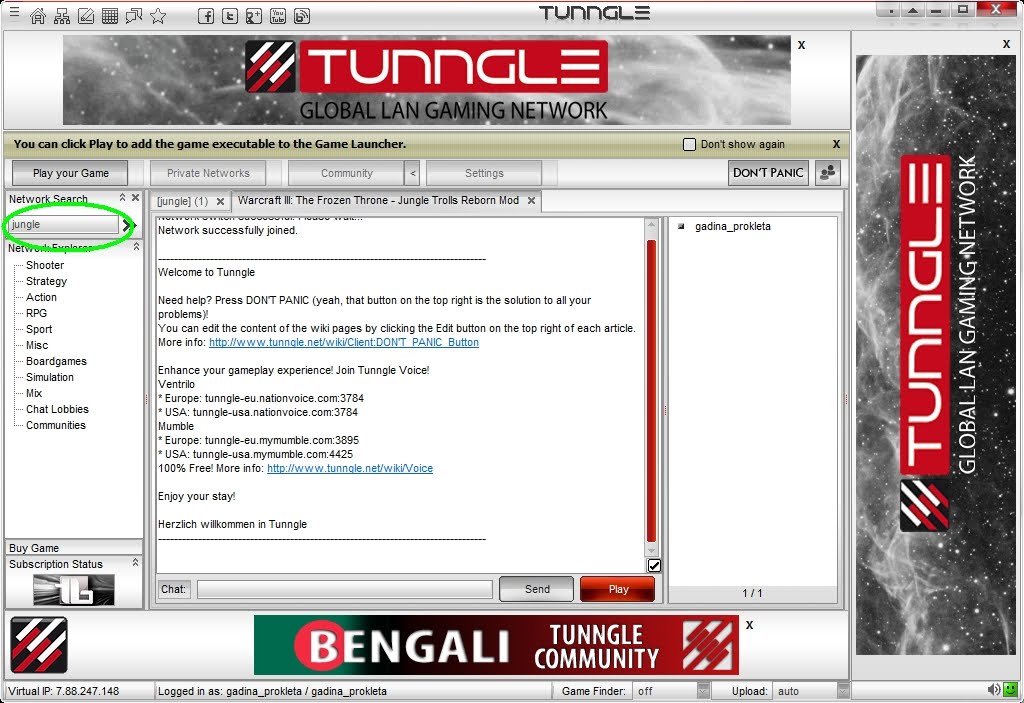1024x703 pixels.
Task: Click the friends list icon beside DON'T PANIC
Action: (827, 173)
